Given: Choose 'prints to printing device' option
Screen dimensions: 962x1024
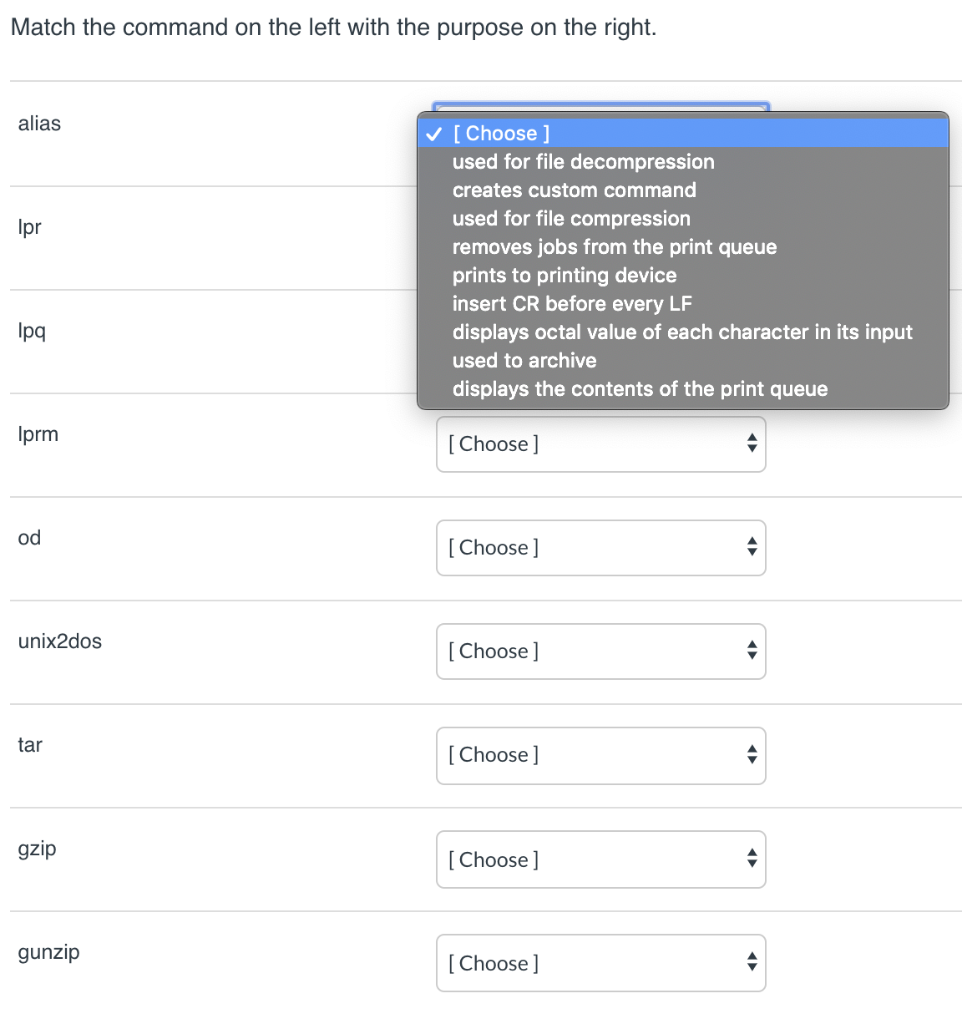Looking at the screenshot, I should [564, 275].
